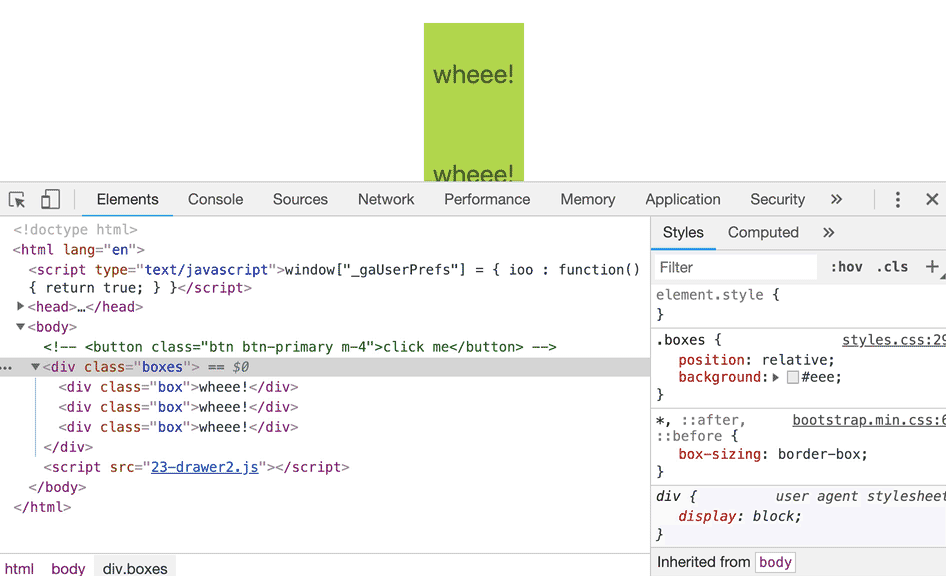
Task: Toggle the :hov element state panel
Action: [x=846, y=267]
